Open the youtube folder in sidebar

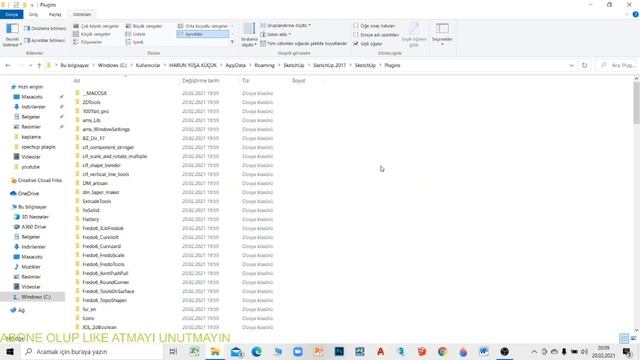coord(31,167)
